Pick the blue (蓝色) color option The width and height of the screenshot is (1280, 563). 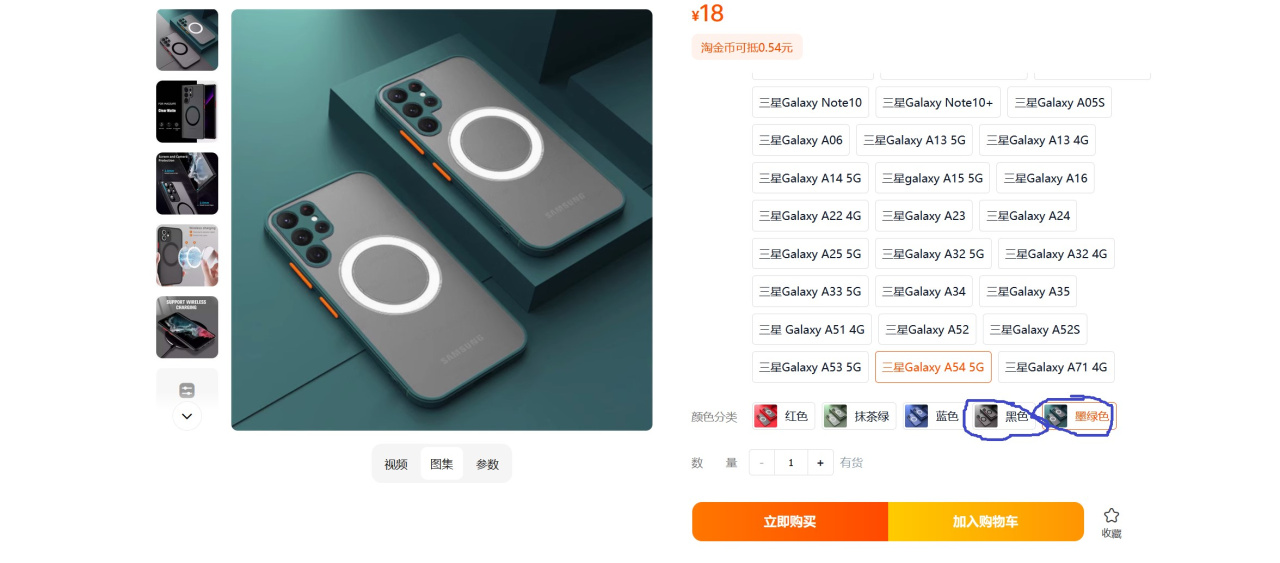(x=934, y=416)
